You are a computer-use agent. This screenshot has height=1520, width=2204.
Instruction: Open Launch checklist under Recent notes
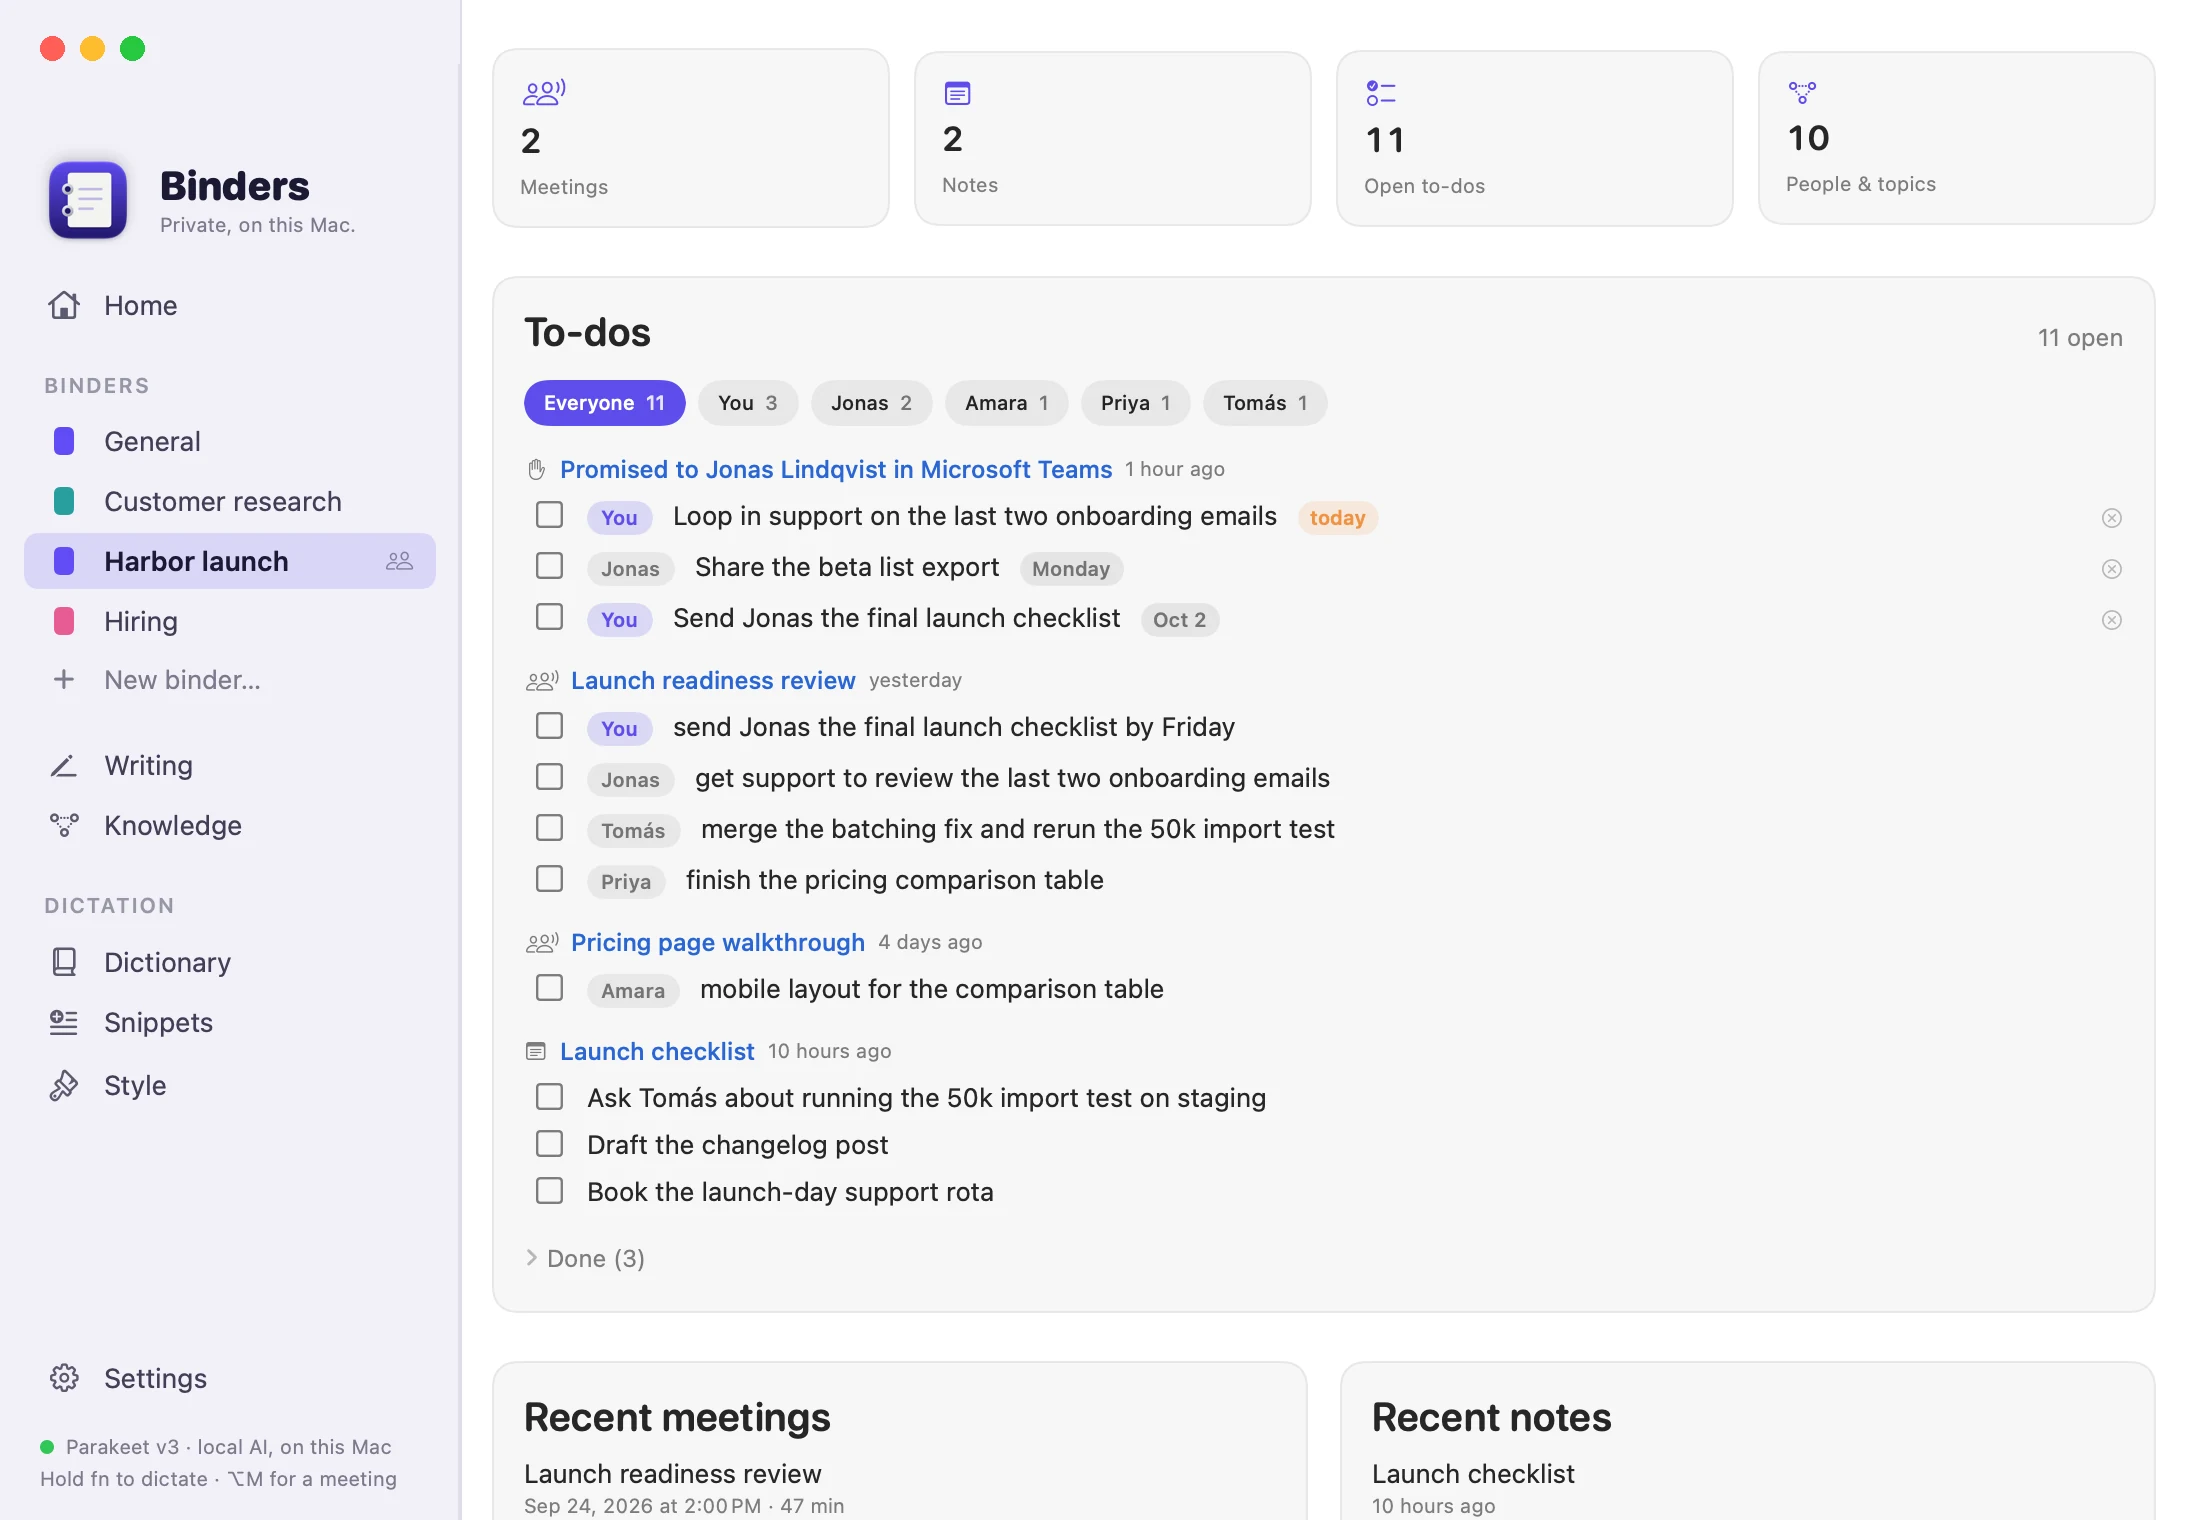1473,1474
